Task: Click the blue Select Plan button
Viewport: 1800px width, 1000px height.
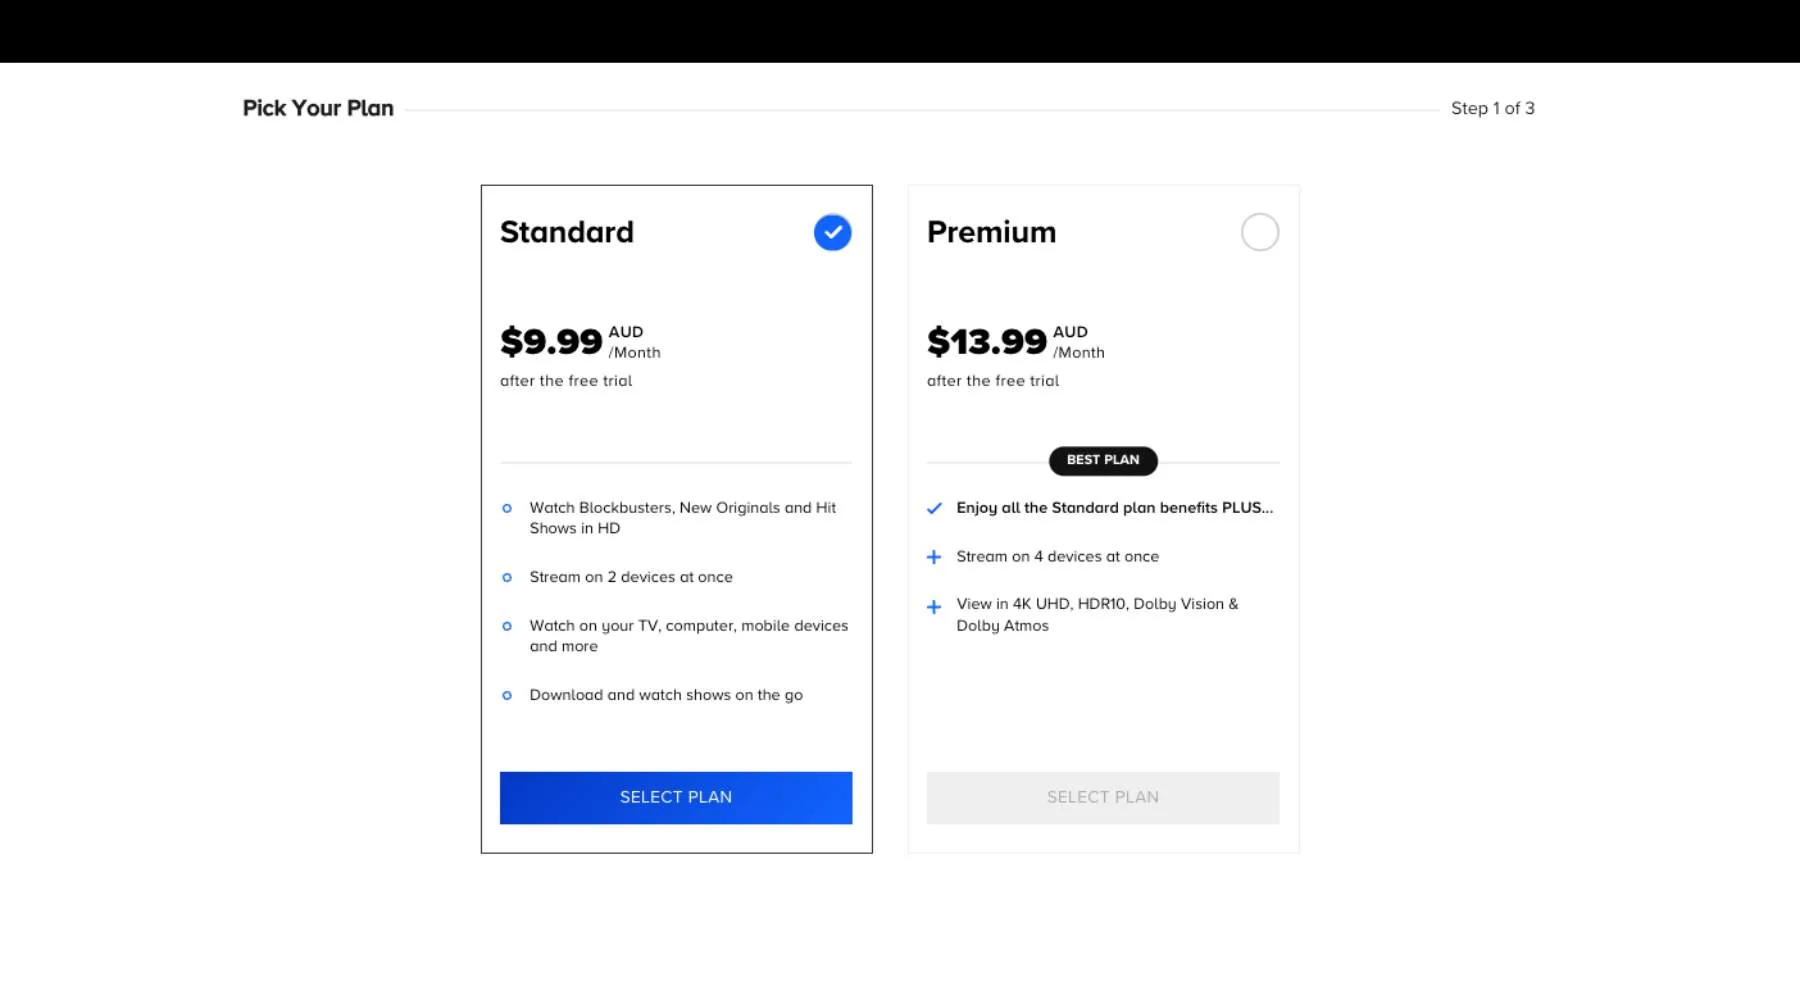Action: pyautogui.click(x=676, y=798)
